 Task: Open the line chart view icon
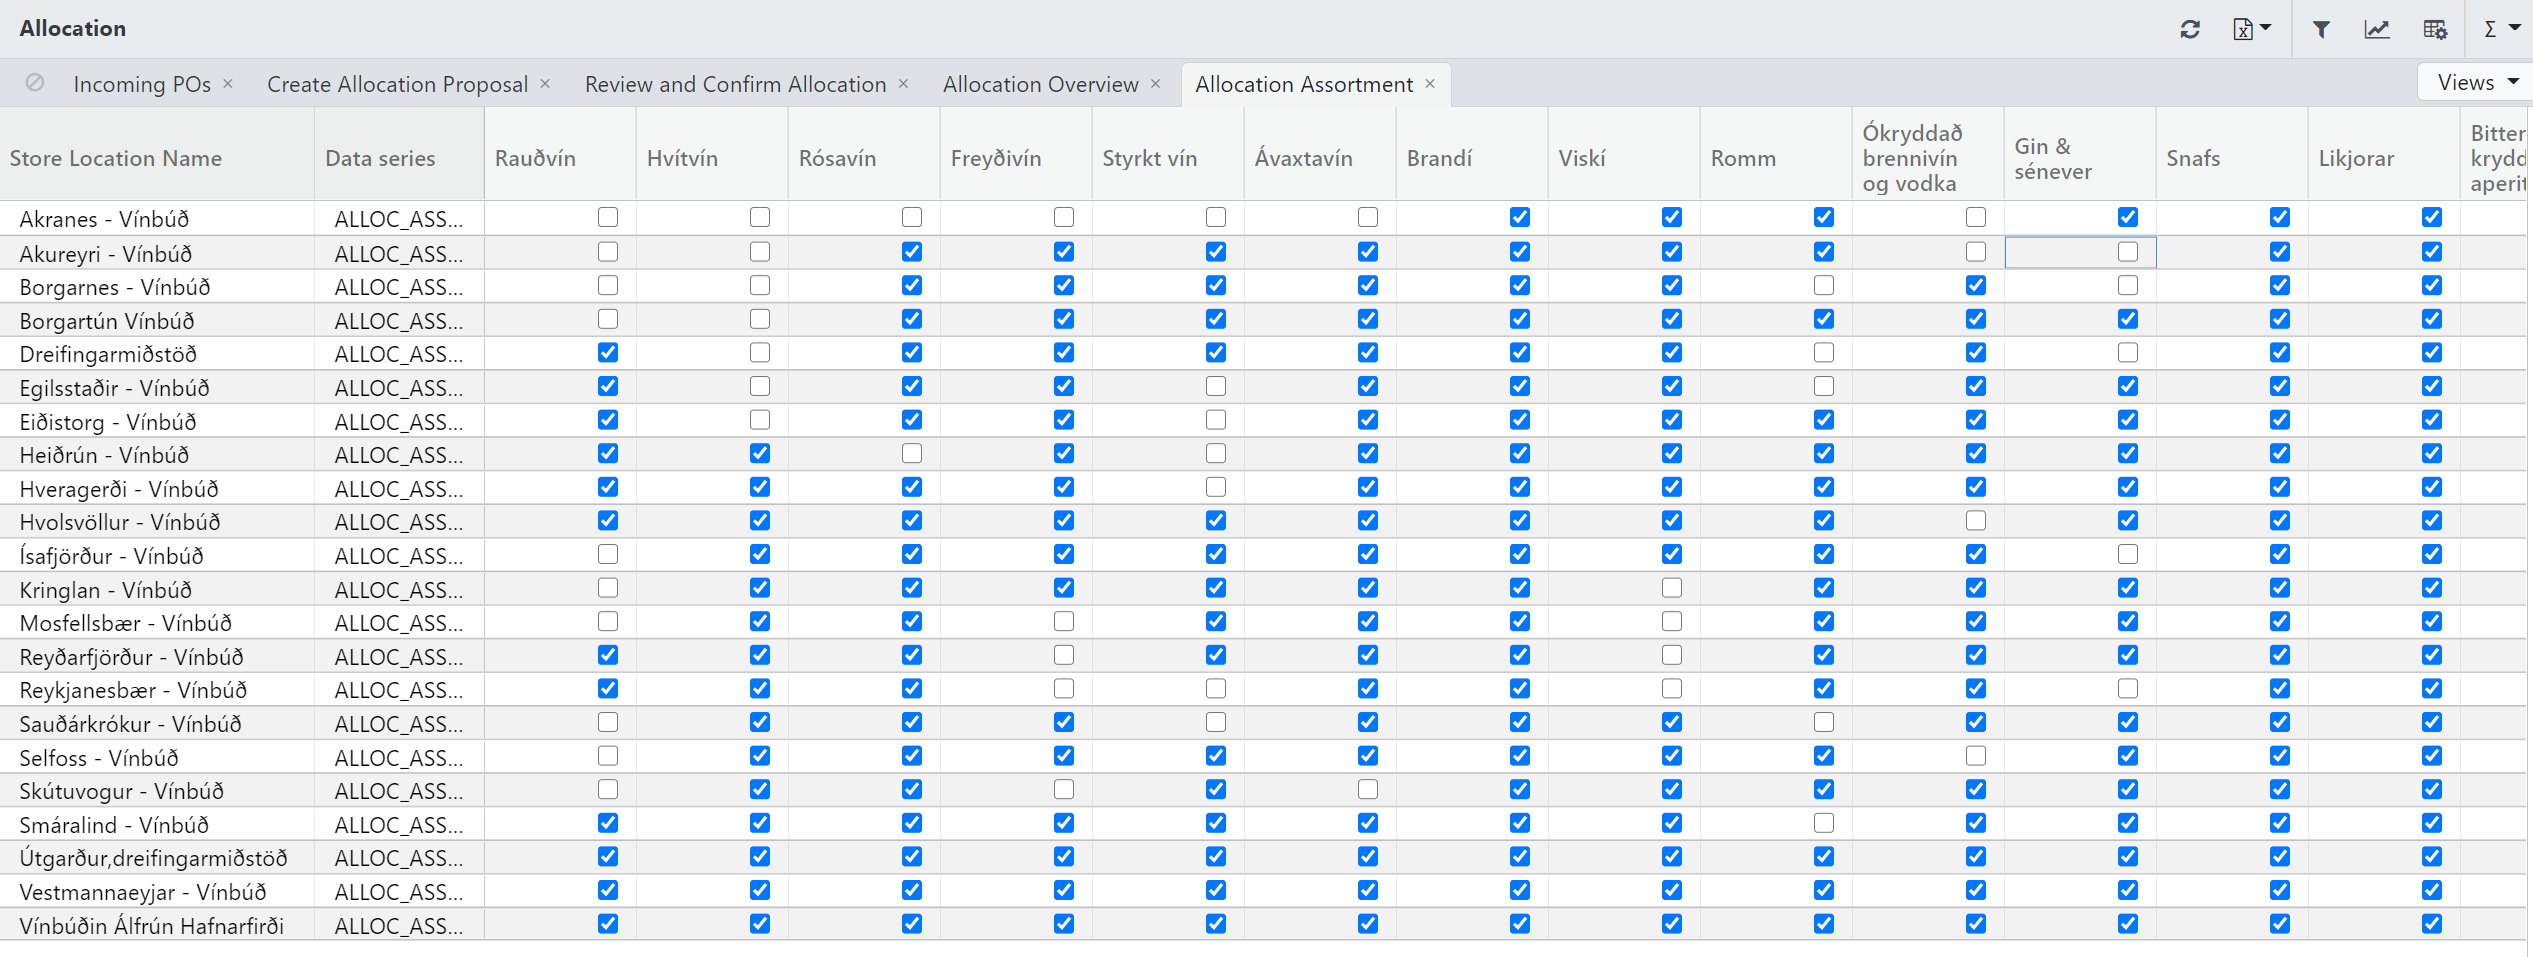(x=2376, y=29)
